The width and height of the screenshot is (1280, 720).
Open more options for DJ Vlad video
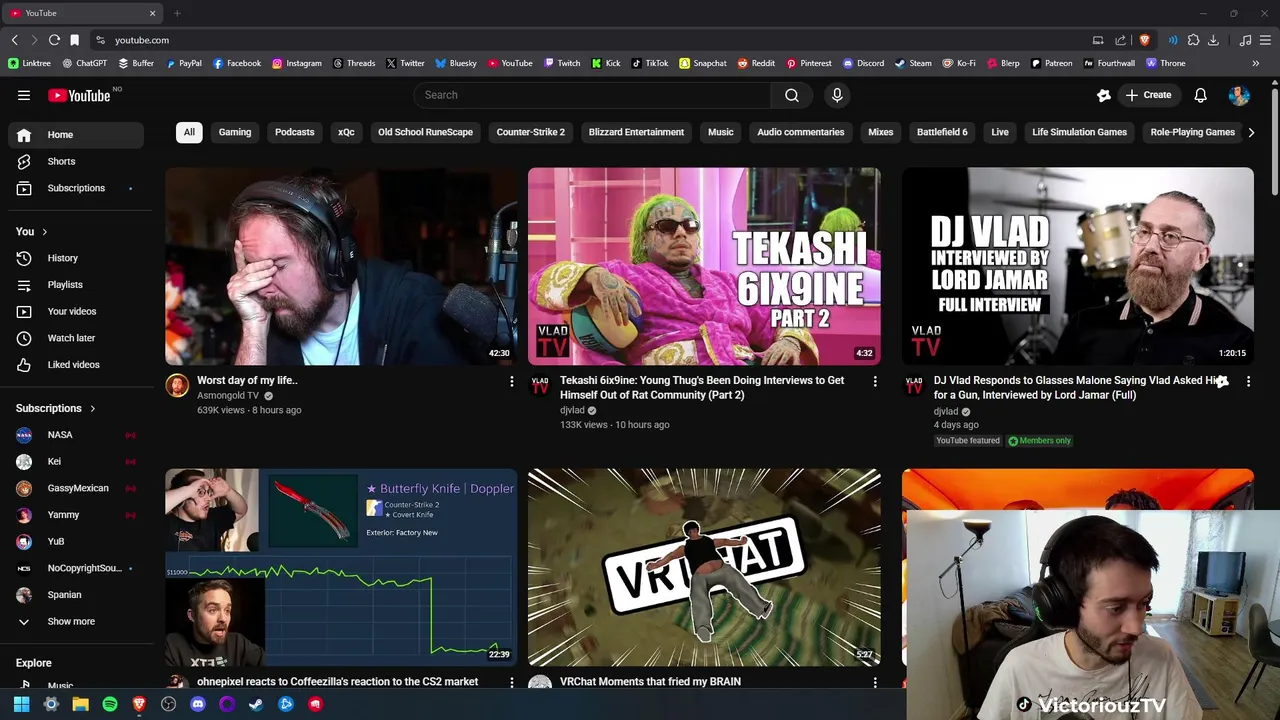click(x=1248, y=381)
